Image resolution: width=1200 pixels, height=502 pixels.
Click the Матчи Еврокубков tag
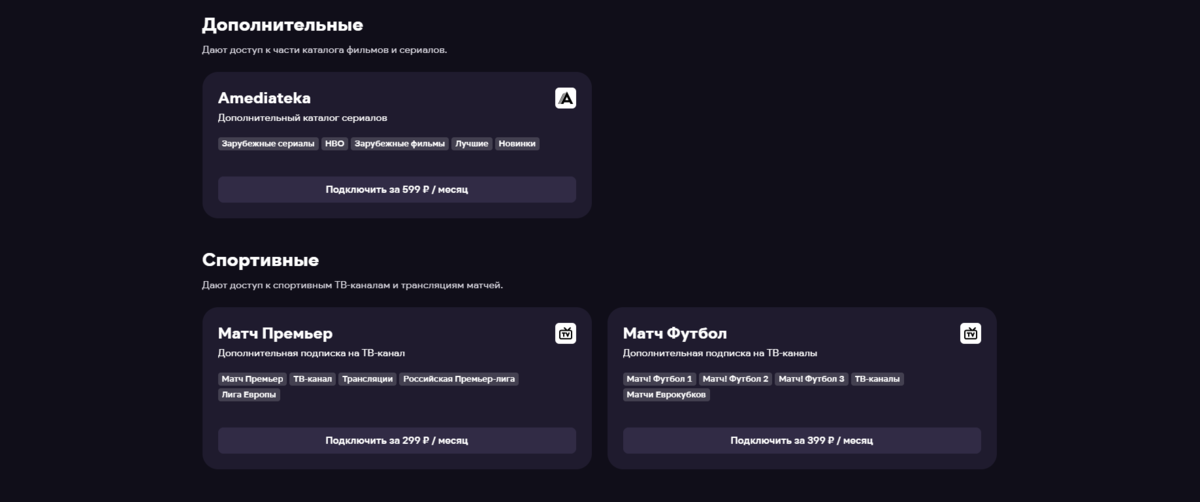(x=666, y=395)
